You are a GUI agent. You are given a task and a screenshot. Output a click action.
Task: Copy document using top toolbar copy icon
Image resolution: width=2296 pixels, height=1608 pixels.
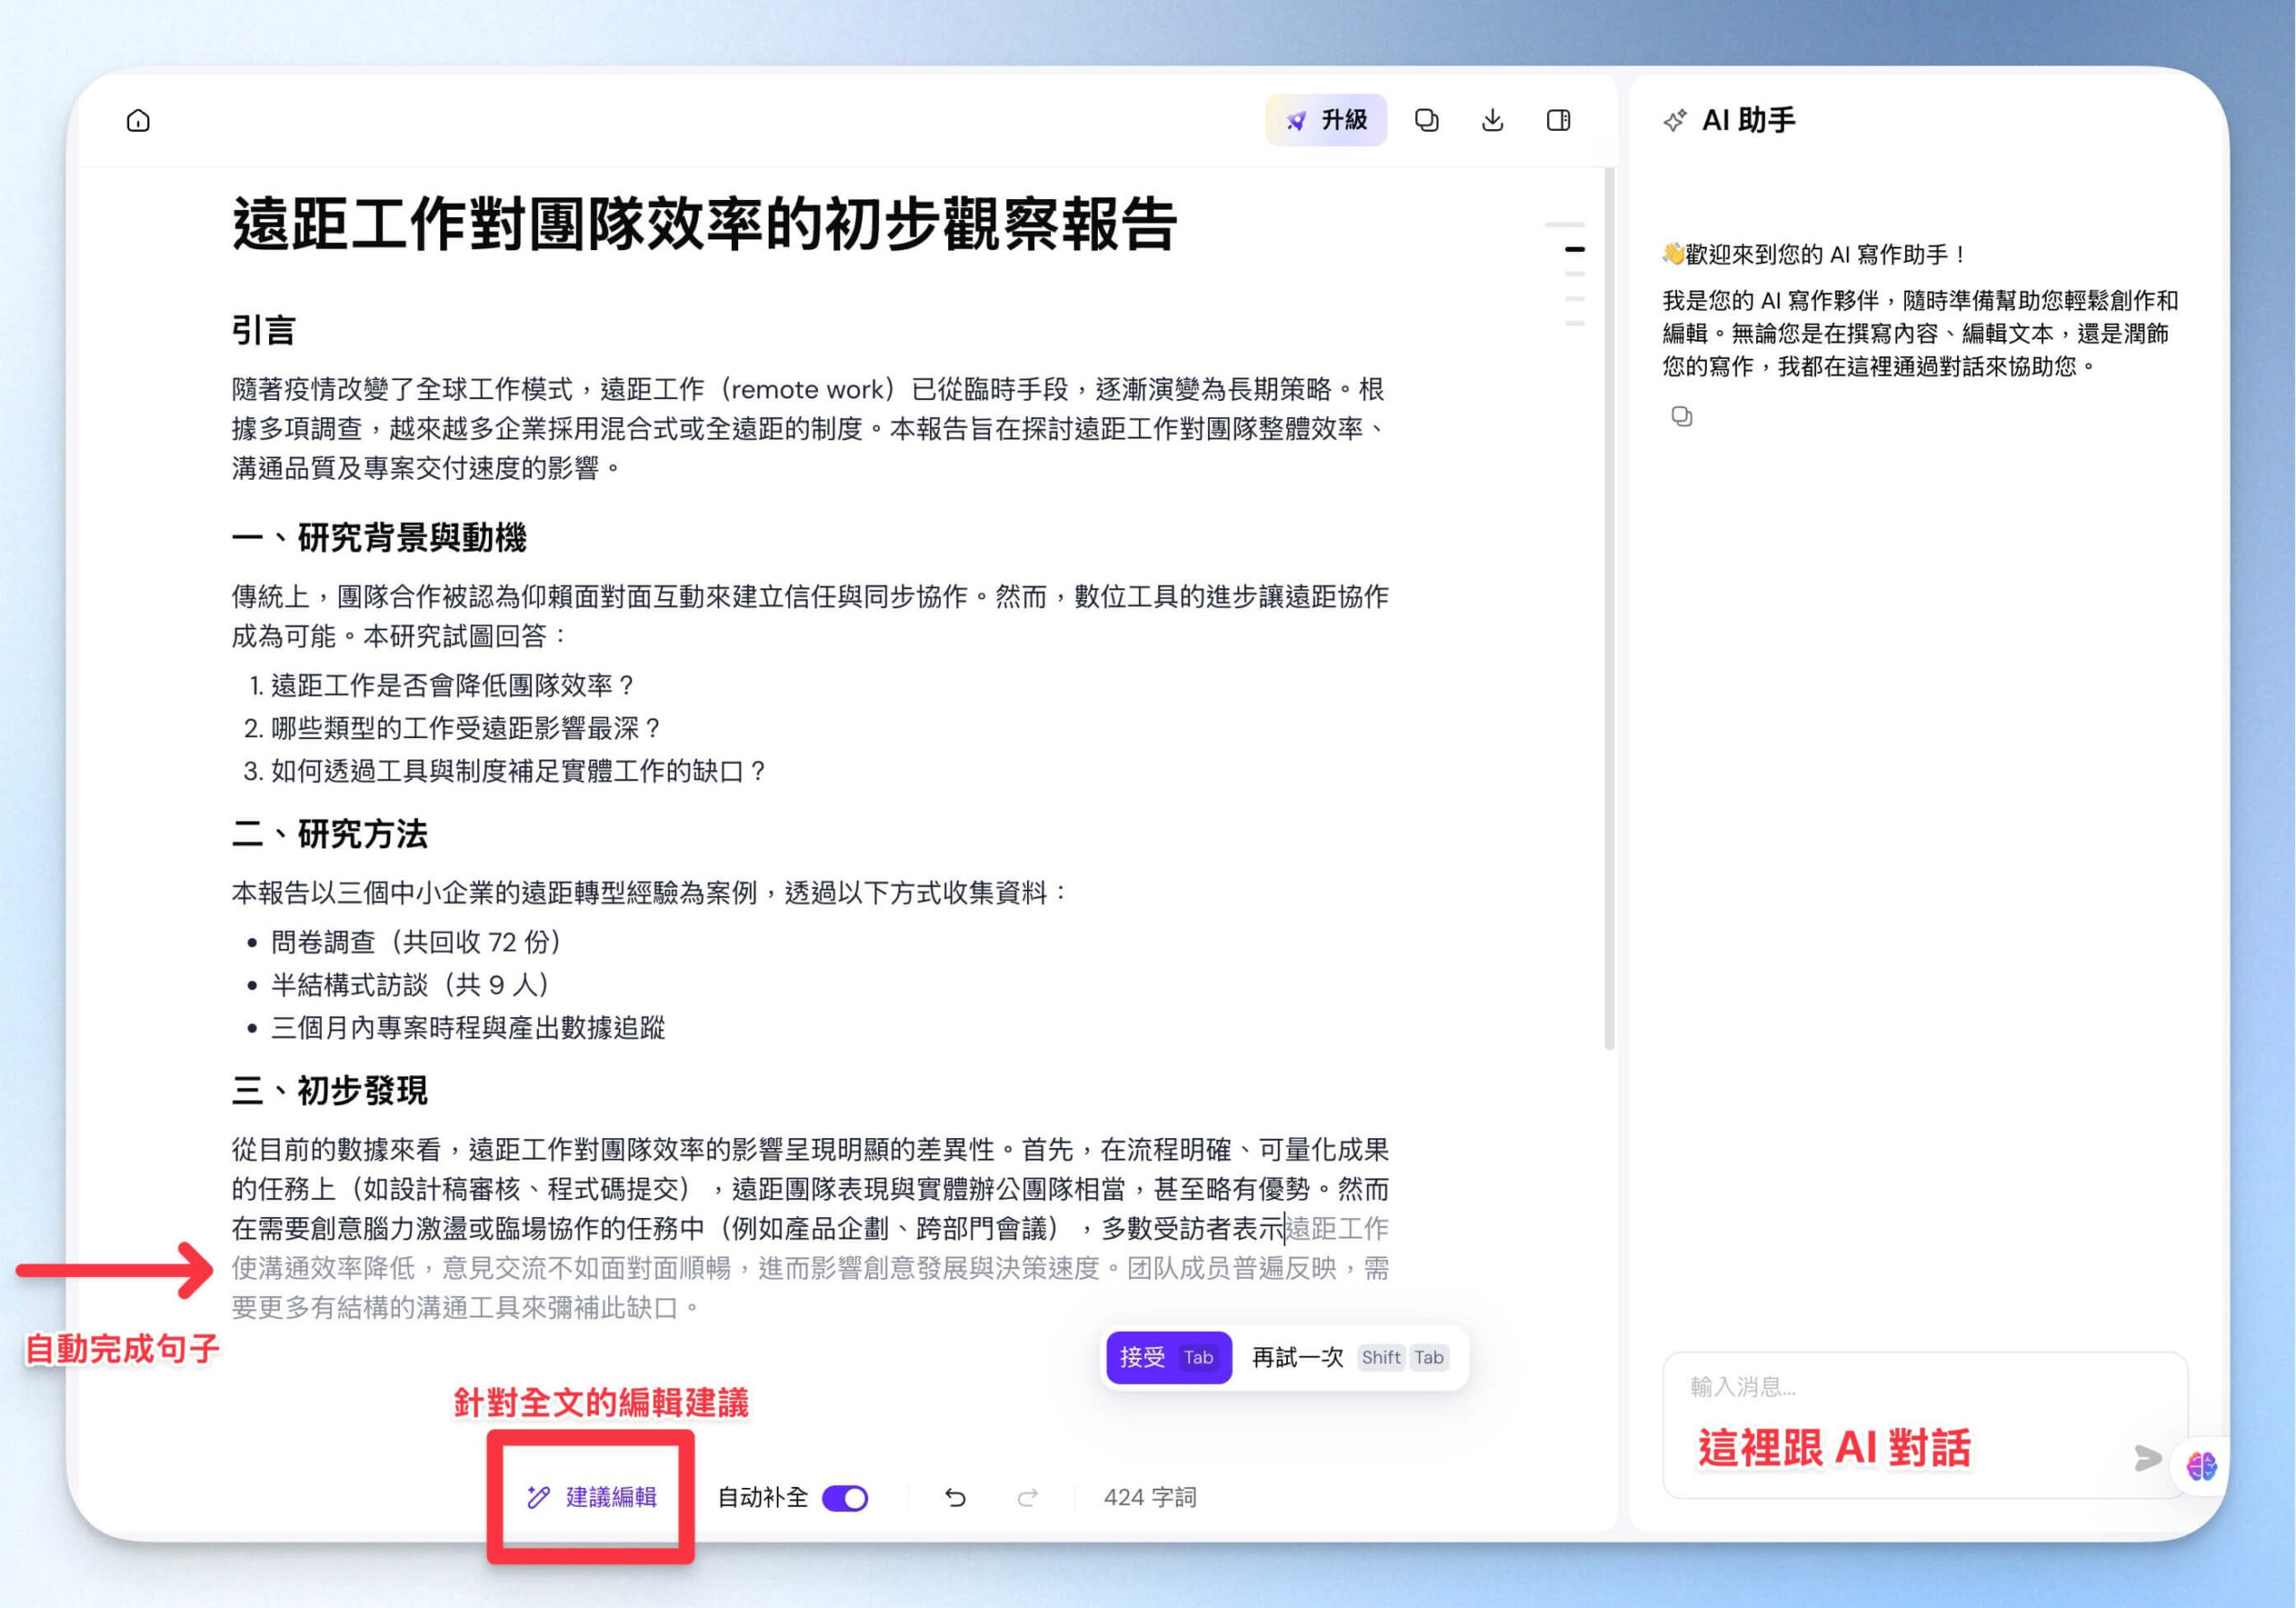point(1426,120)
